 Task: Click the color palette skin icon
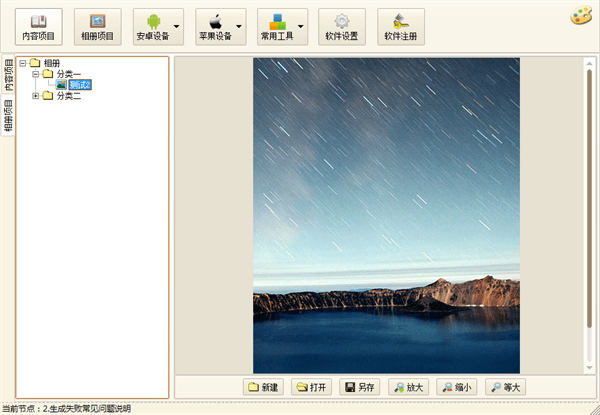(x=581, y=16)
